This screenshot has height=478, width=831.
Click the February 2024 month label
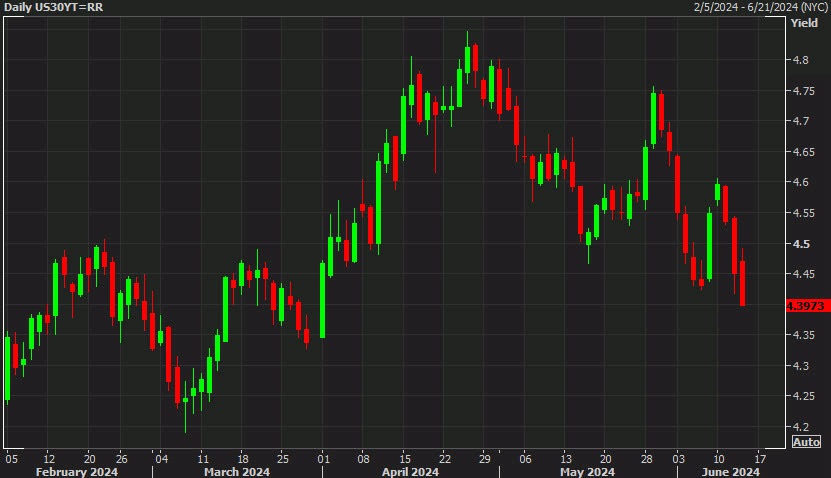coord(75,471)
